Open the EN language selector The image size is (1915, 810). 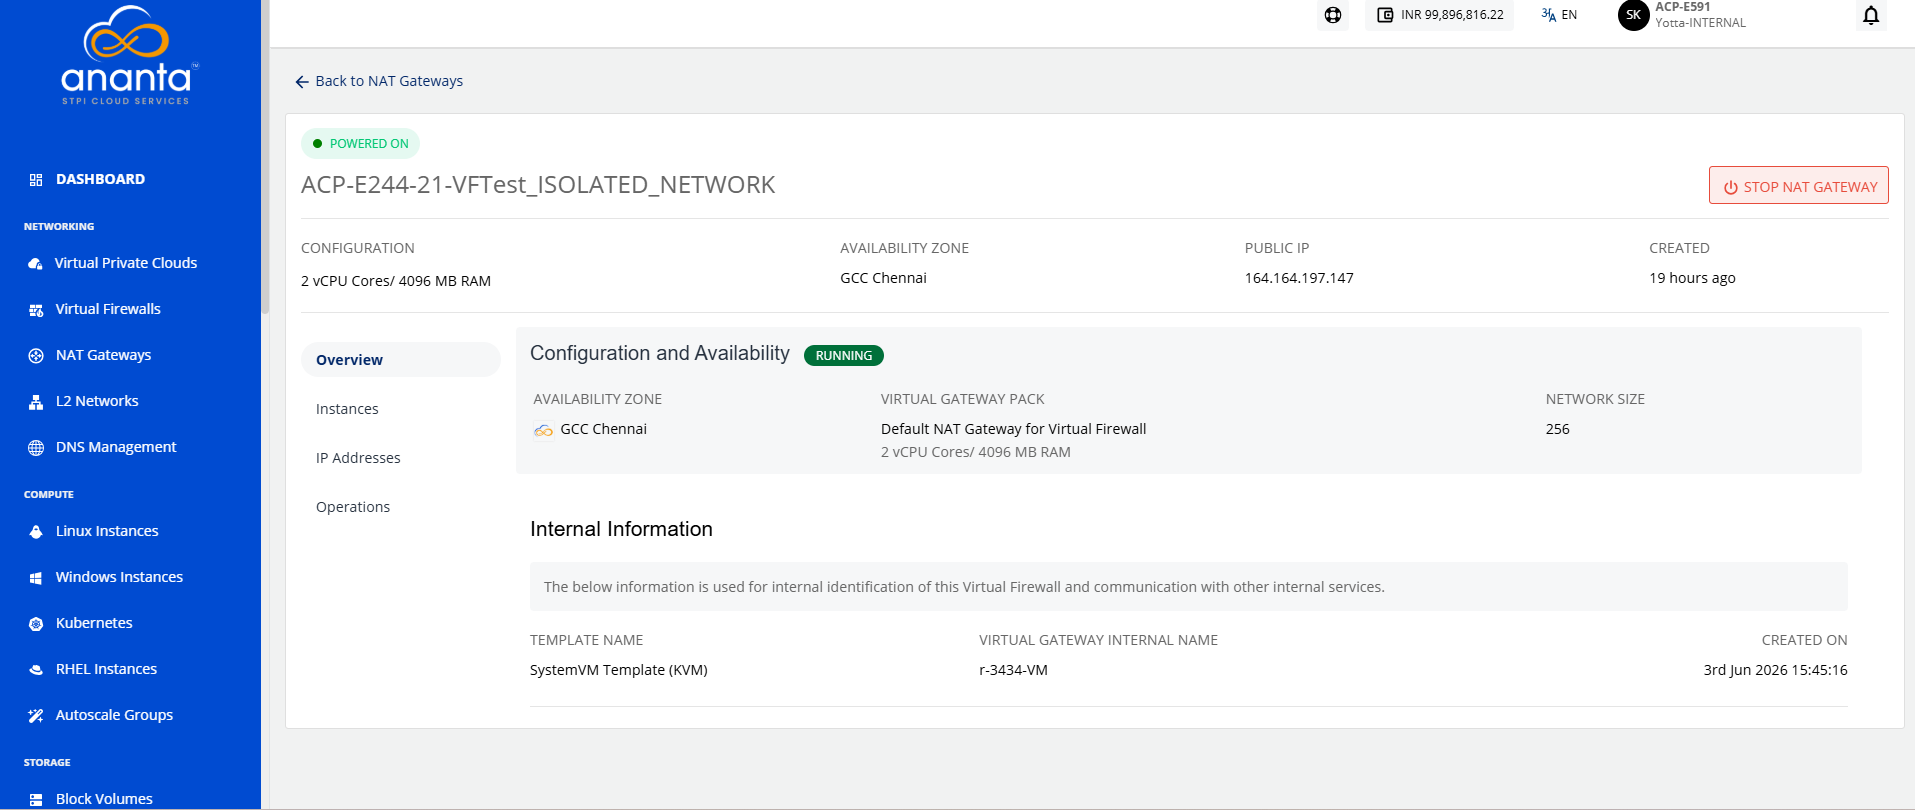(x=1559, y=15)
